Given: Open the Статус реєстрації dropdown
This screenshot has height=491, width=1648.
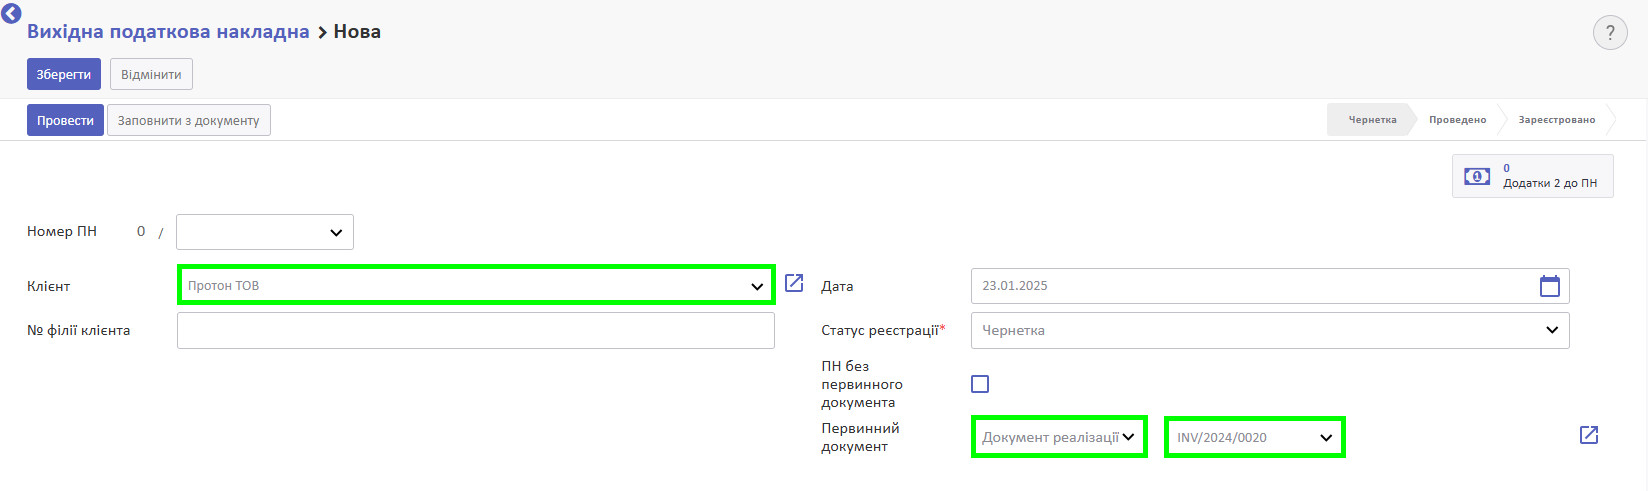Looking at the screenshot, I should (1270, 330).
